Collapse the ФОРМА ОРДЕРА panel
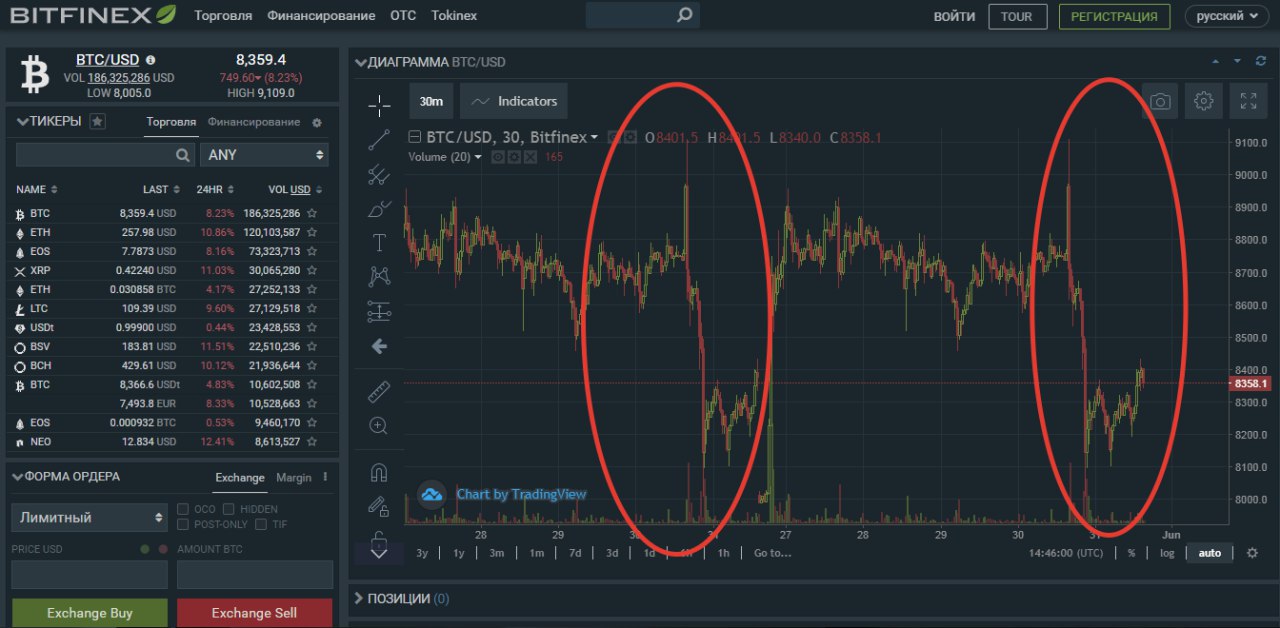1280x628 pixels. click(17, 477)
